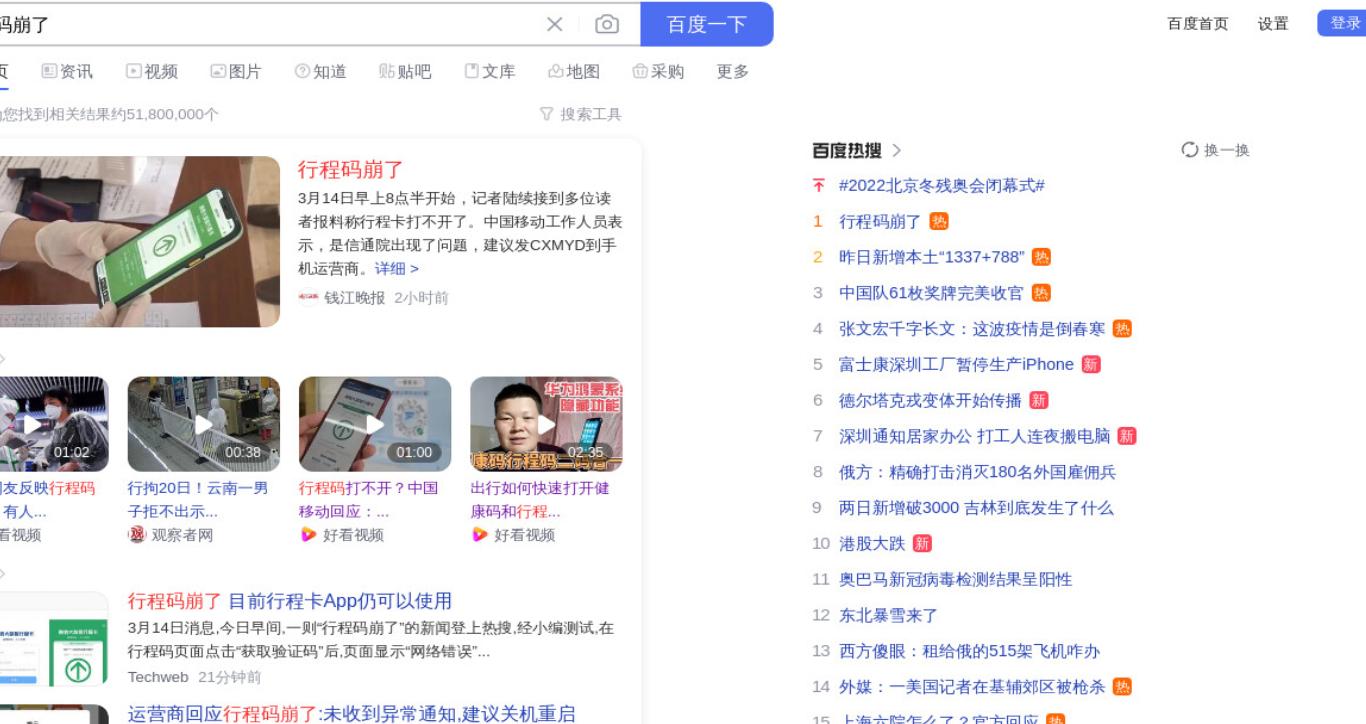Open hot search item 1 行程码崩了

click(x=880, y=222)
